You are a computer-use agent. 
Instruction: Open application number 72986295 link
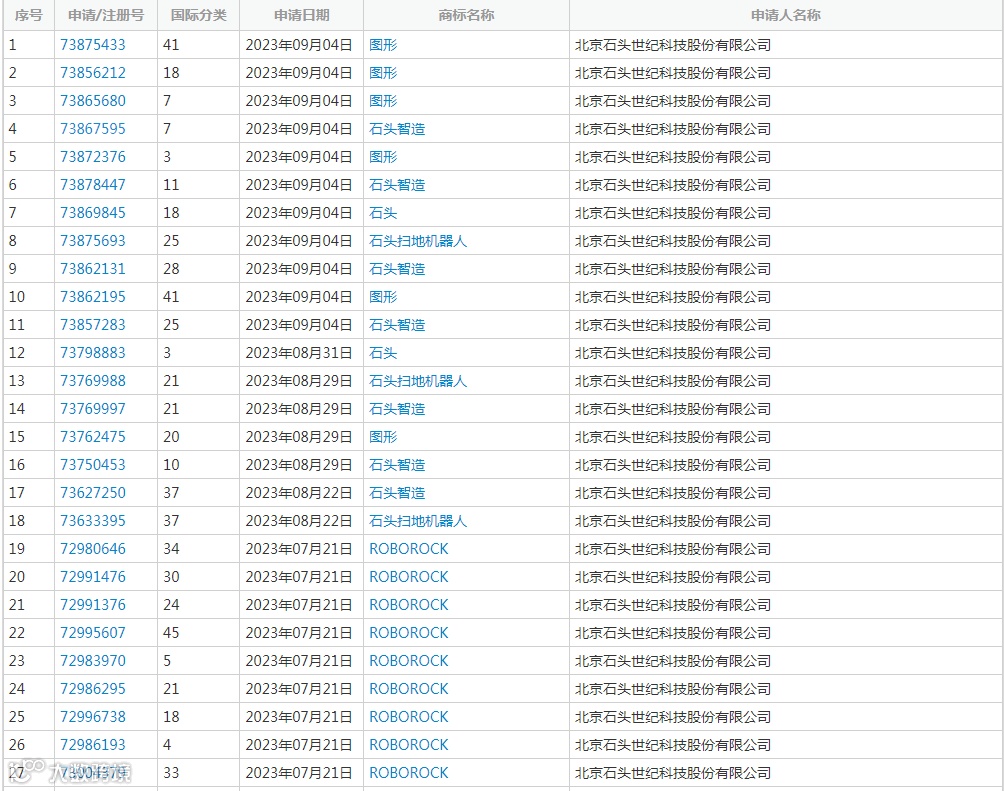[93, 689]
